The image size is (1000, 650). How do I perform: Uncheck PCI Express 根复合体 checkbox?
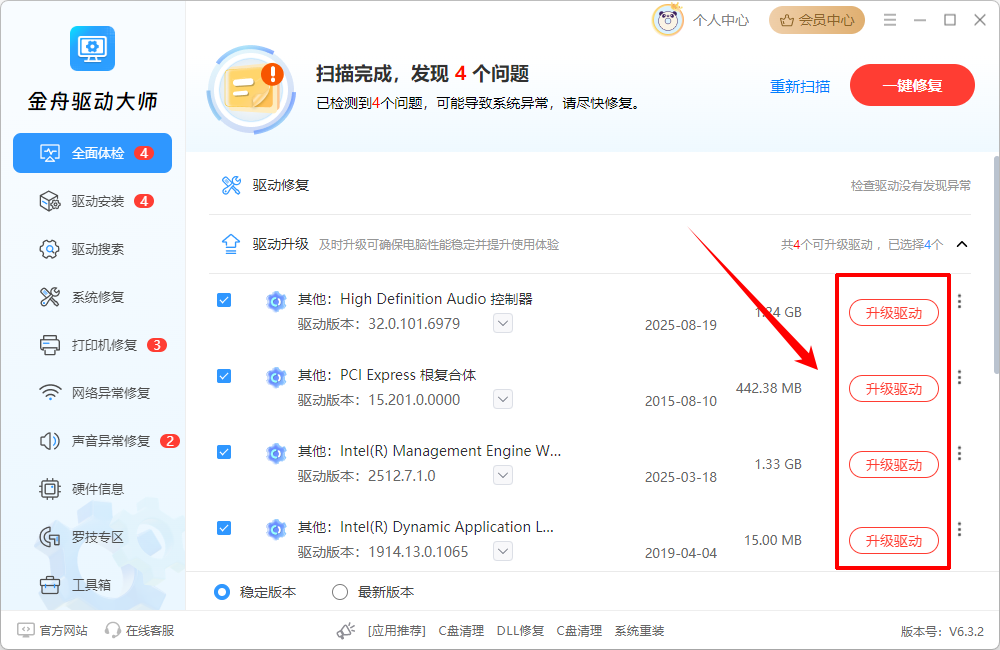click(x=224, y=376)
